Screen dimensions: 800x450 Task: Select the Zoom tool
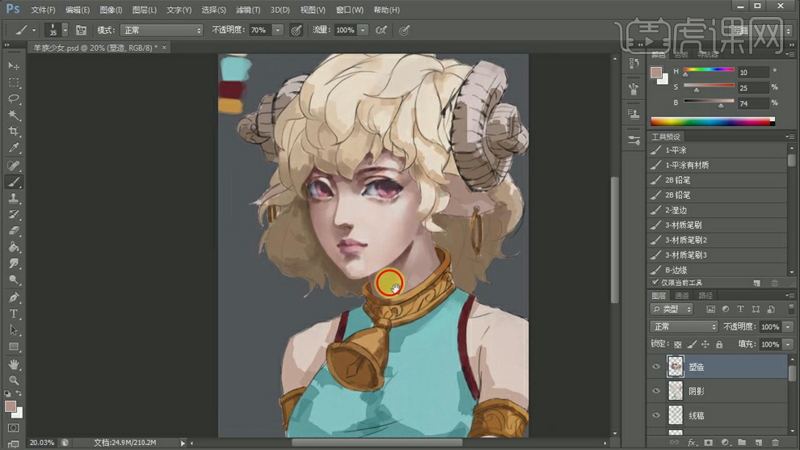point(14,381)
